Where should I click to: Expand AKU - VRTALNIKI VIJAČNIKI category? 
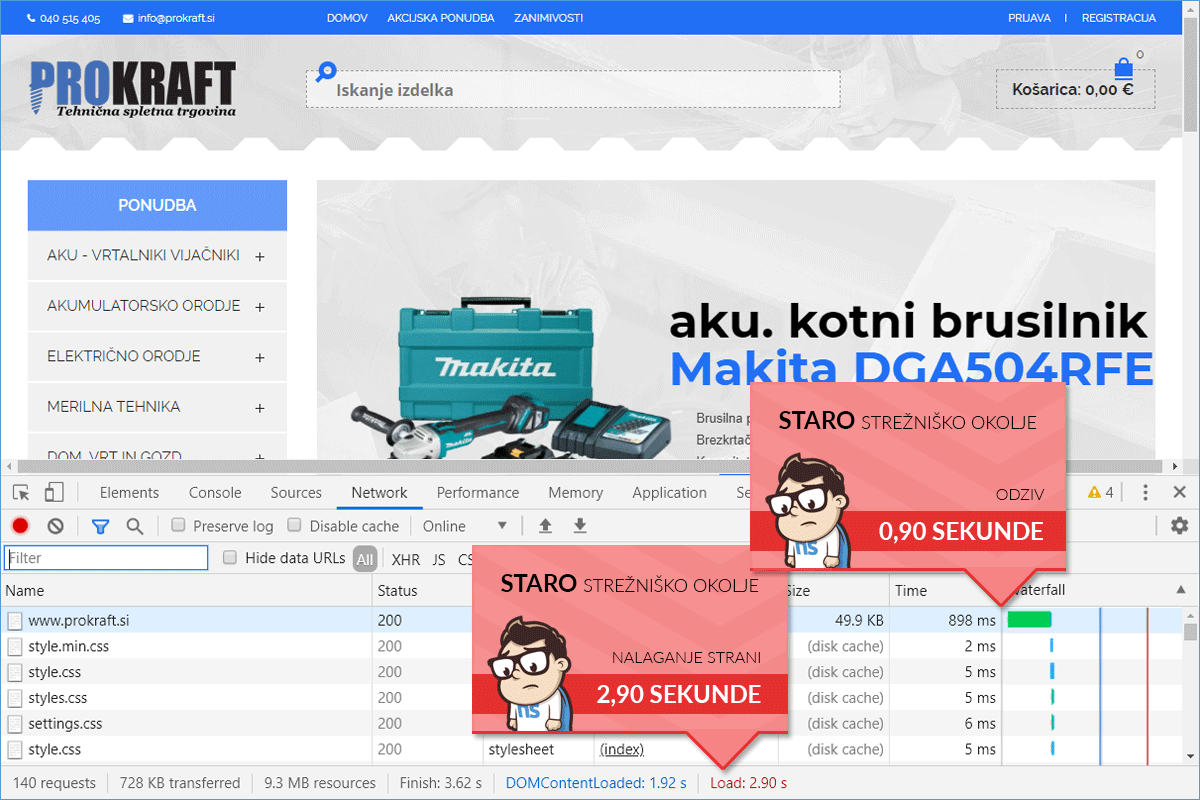[x=260, y=256]
